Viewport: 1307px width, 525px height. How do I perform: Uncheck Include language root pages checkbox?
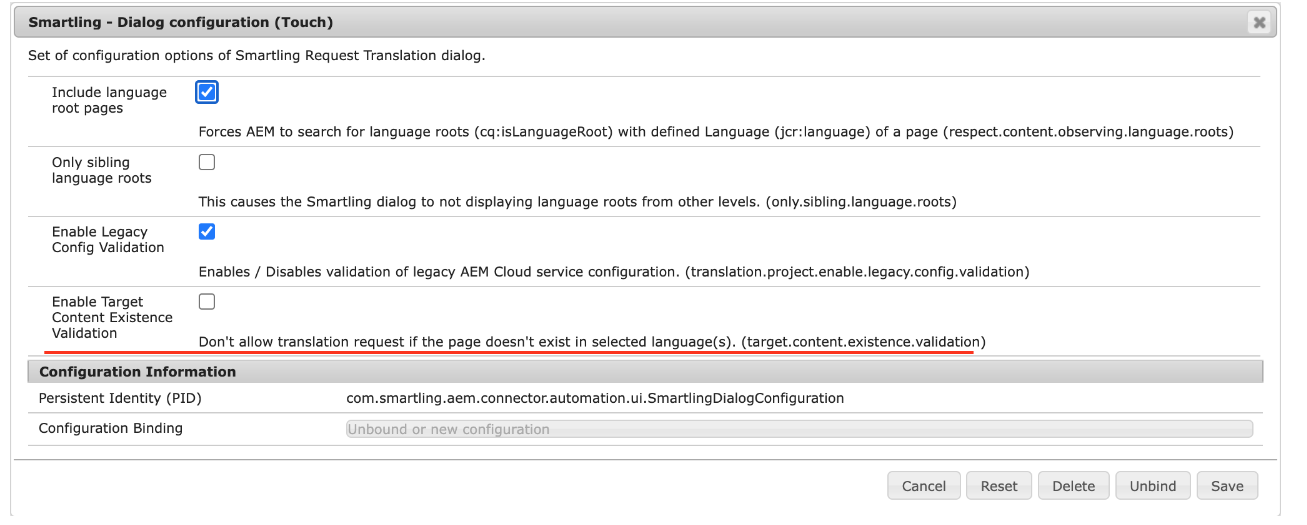coord(207,92)
